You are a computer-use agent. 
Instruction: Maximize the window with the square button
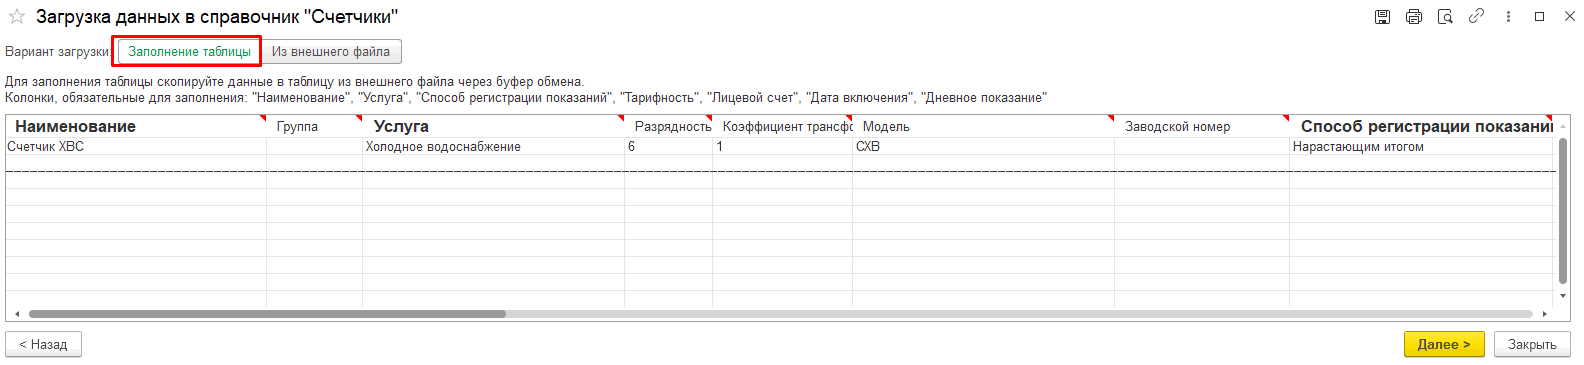[1540, 17]
